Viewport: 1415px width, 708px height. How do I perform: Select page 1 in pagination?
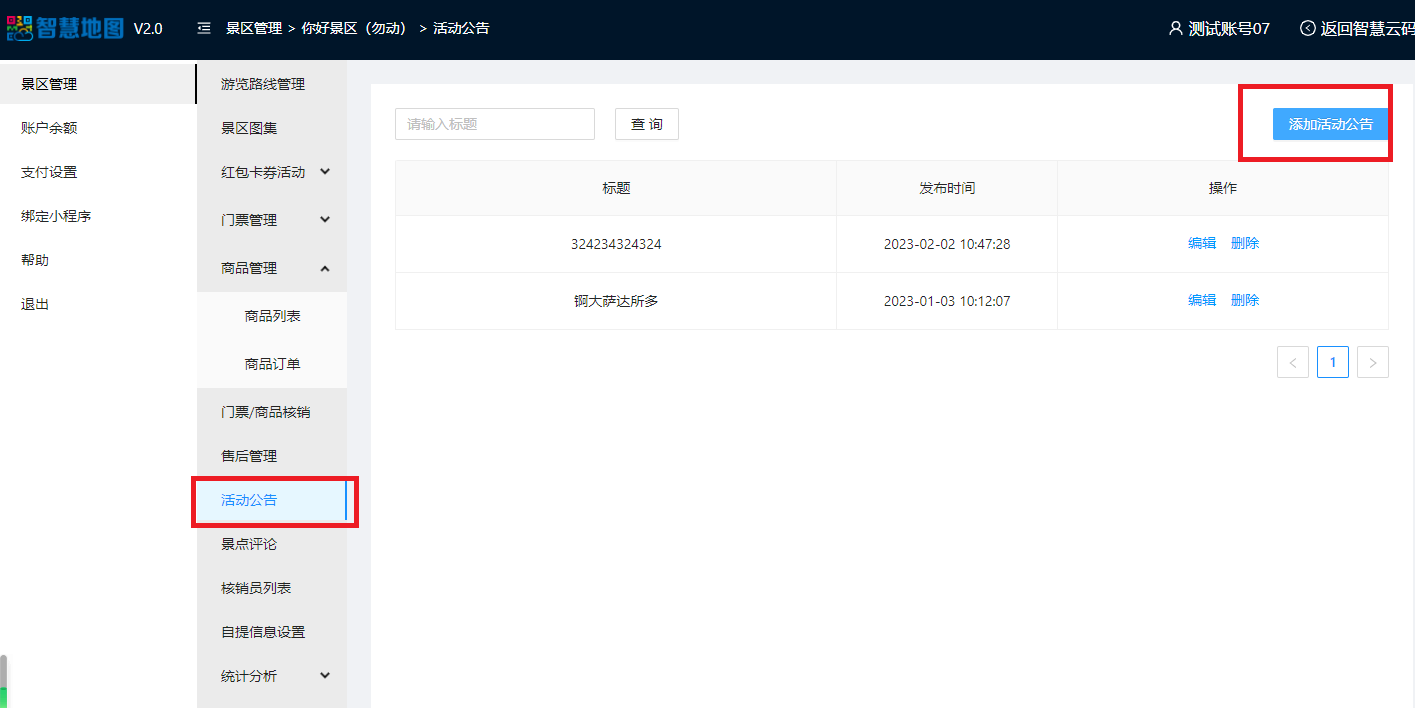pos(1332,362)
